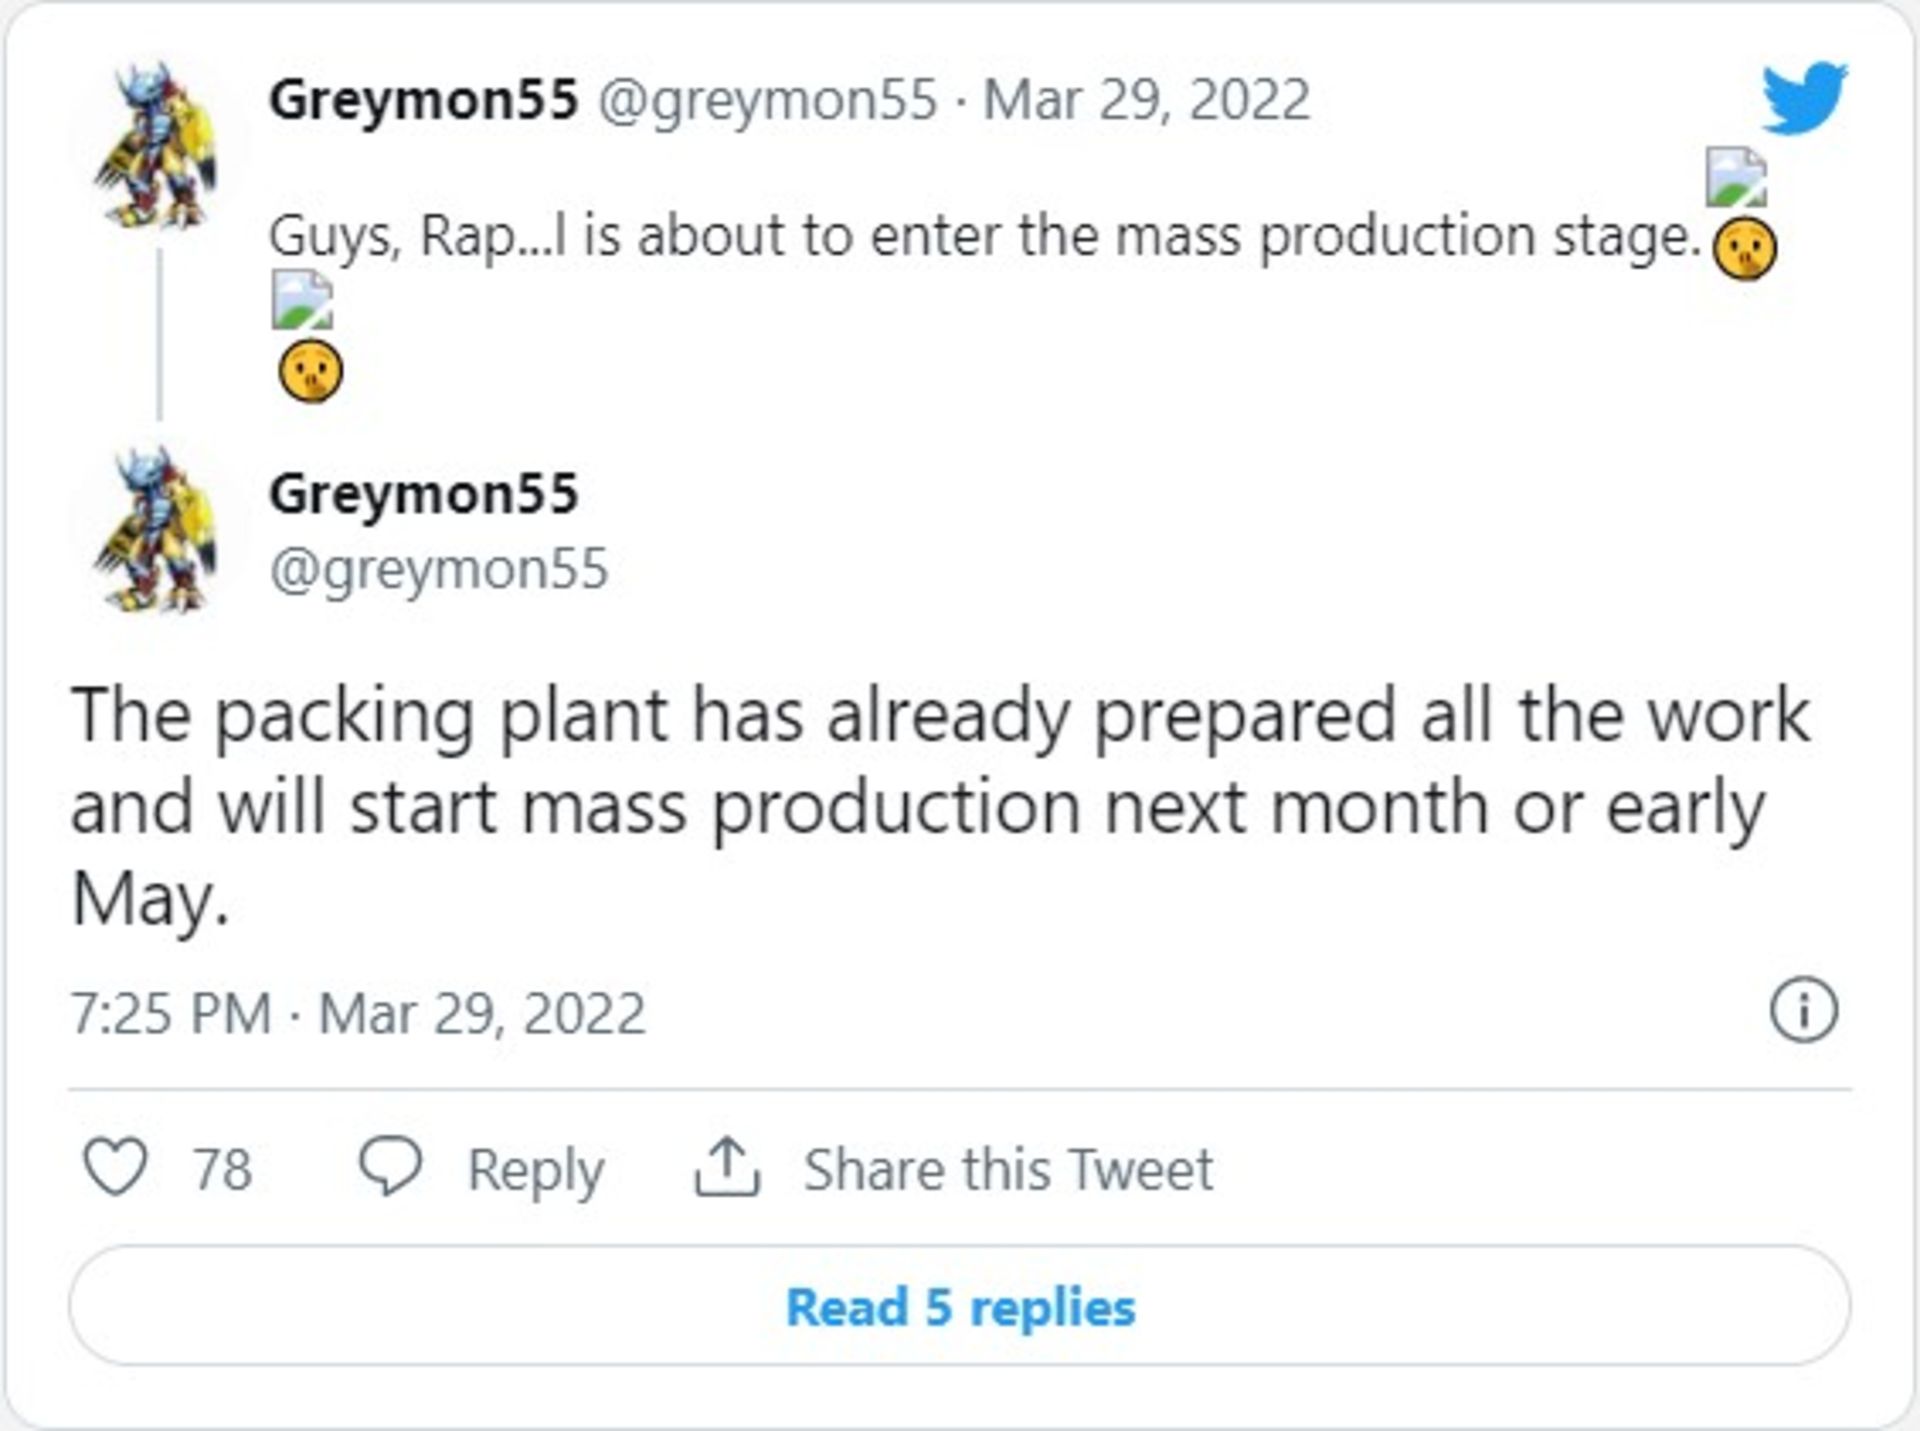Click the share upload arrow icon

coord(727,1167)
